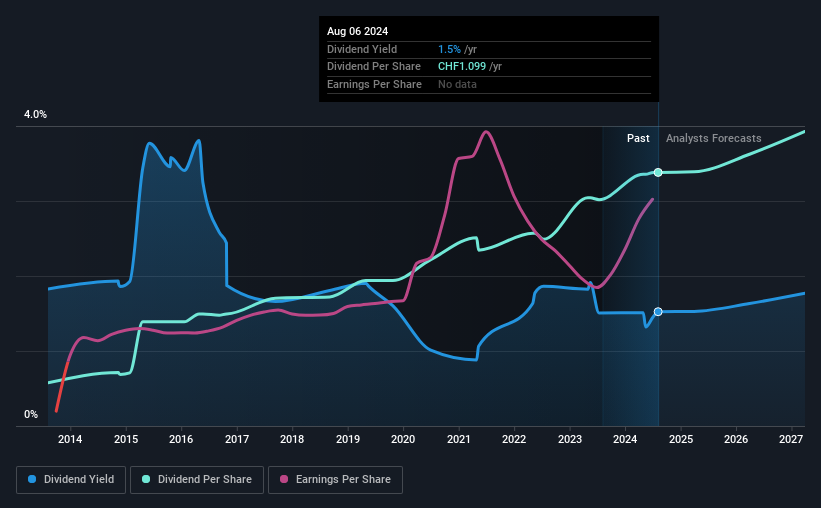Click the 2021 x-axis label
Screen dimensions: 821x508
pyautogui.click(x=459, y=439)
